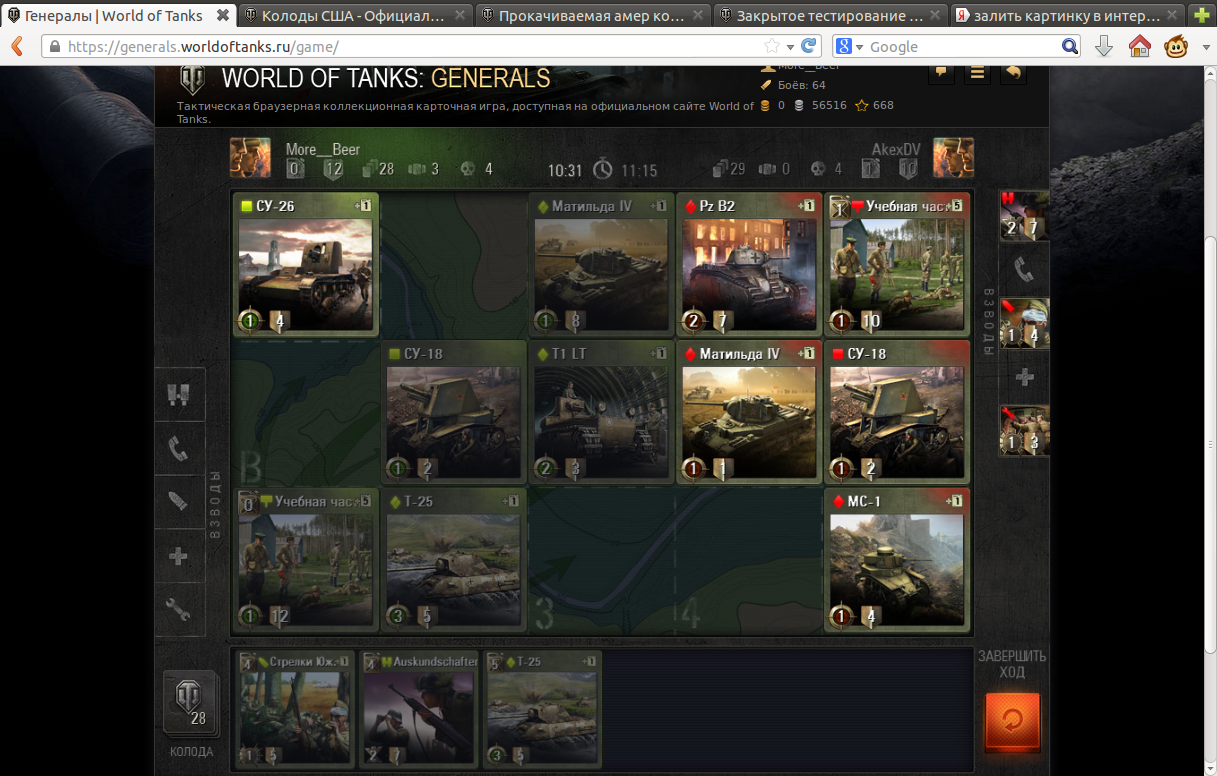Open the game hamburger menu icon
Screen dimensions: 1217x776
point(977,73)
